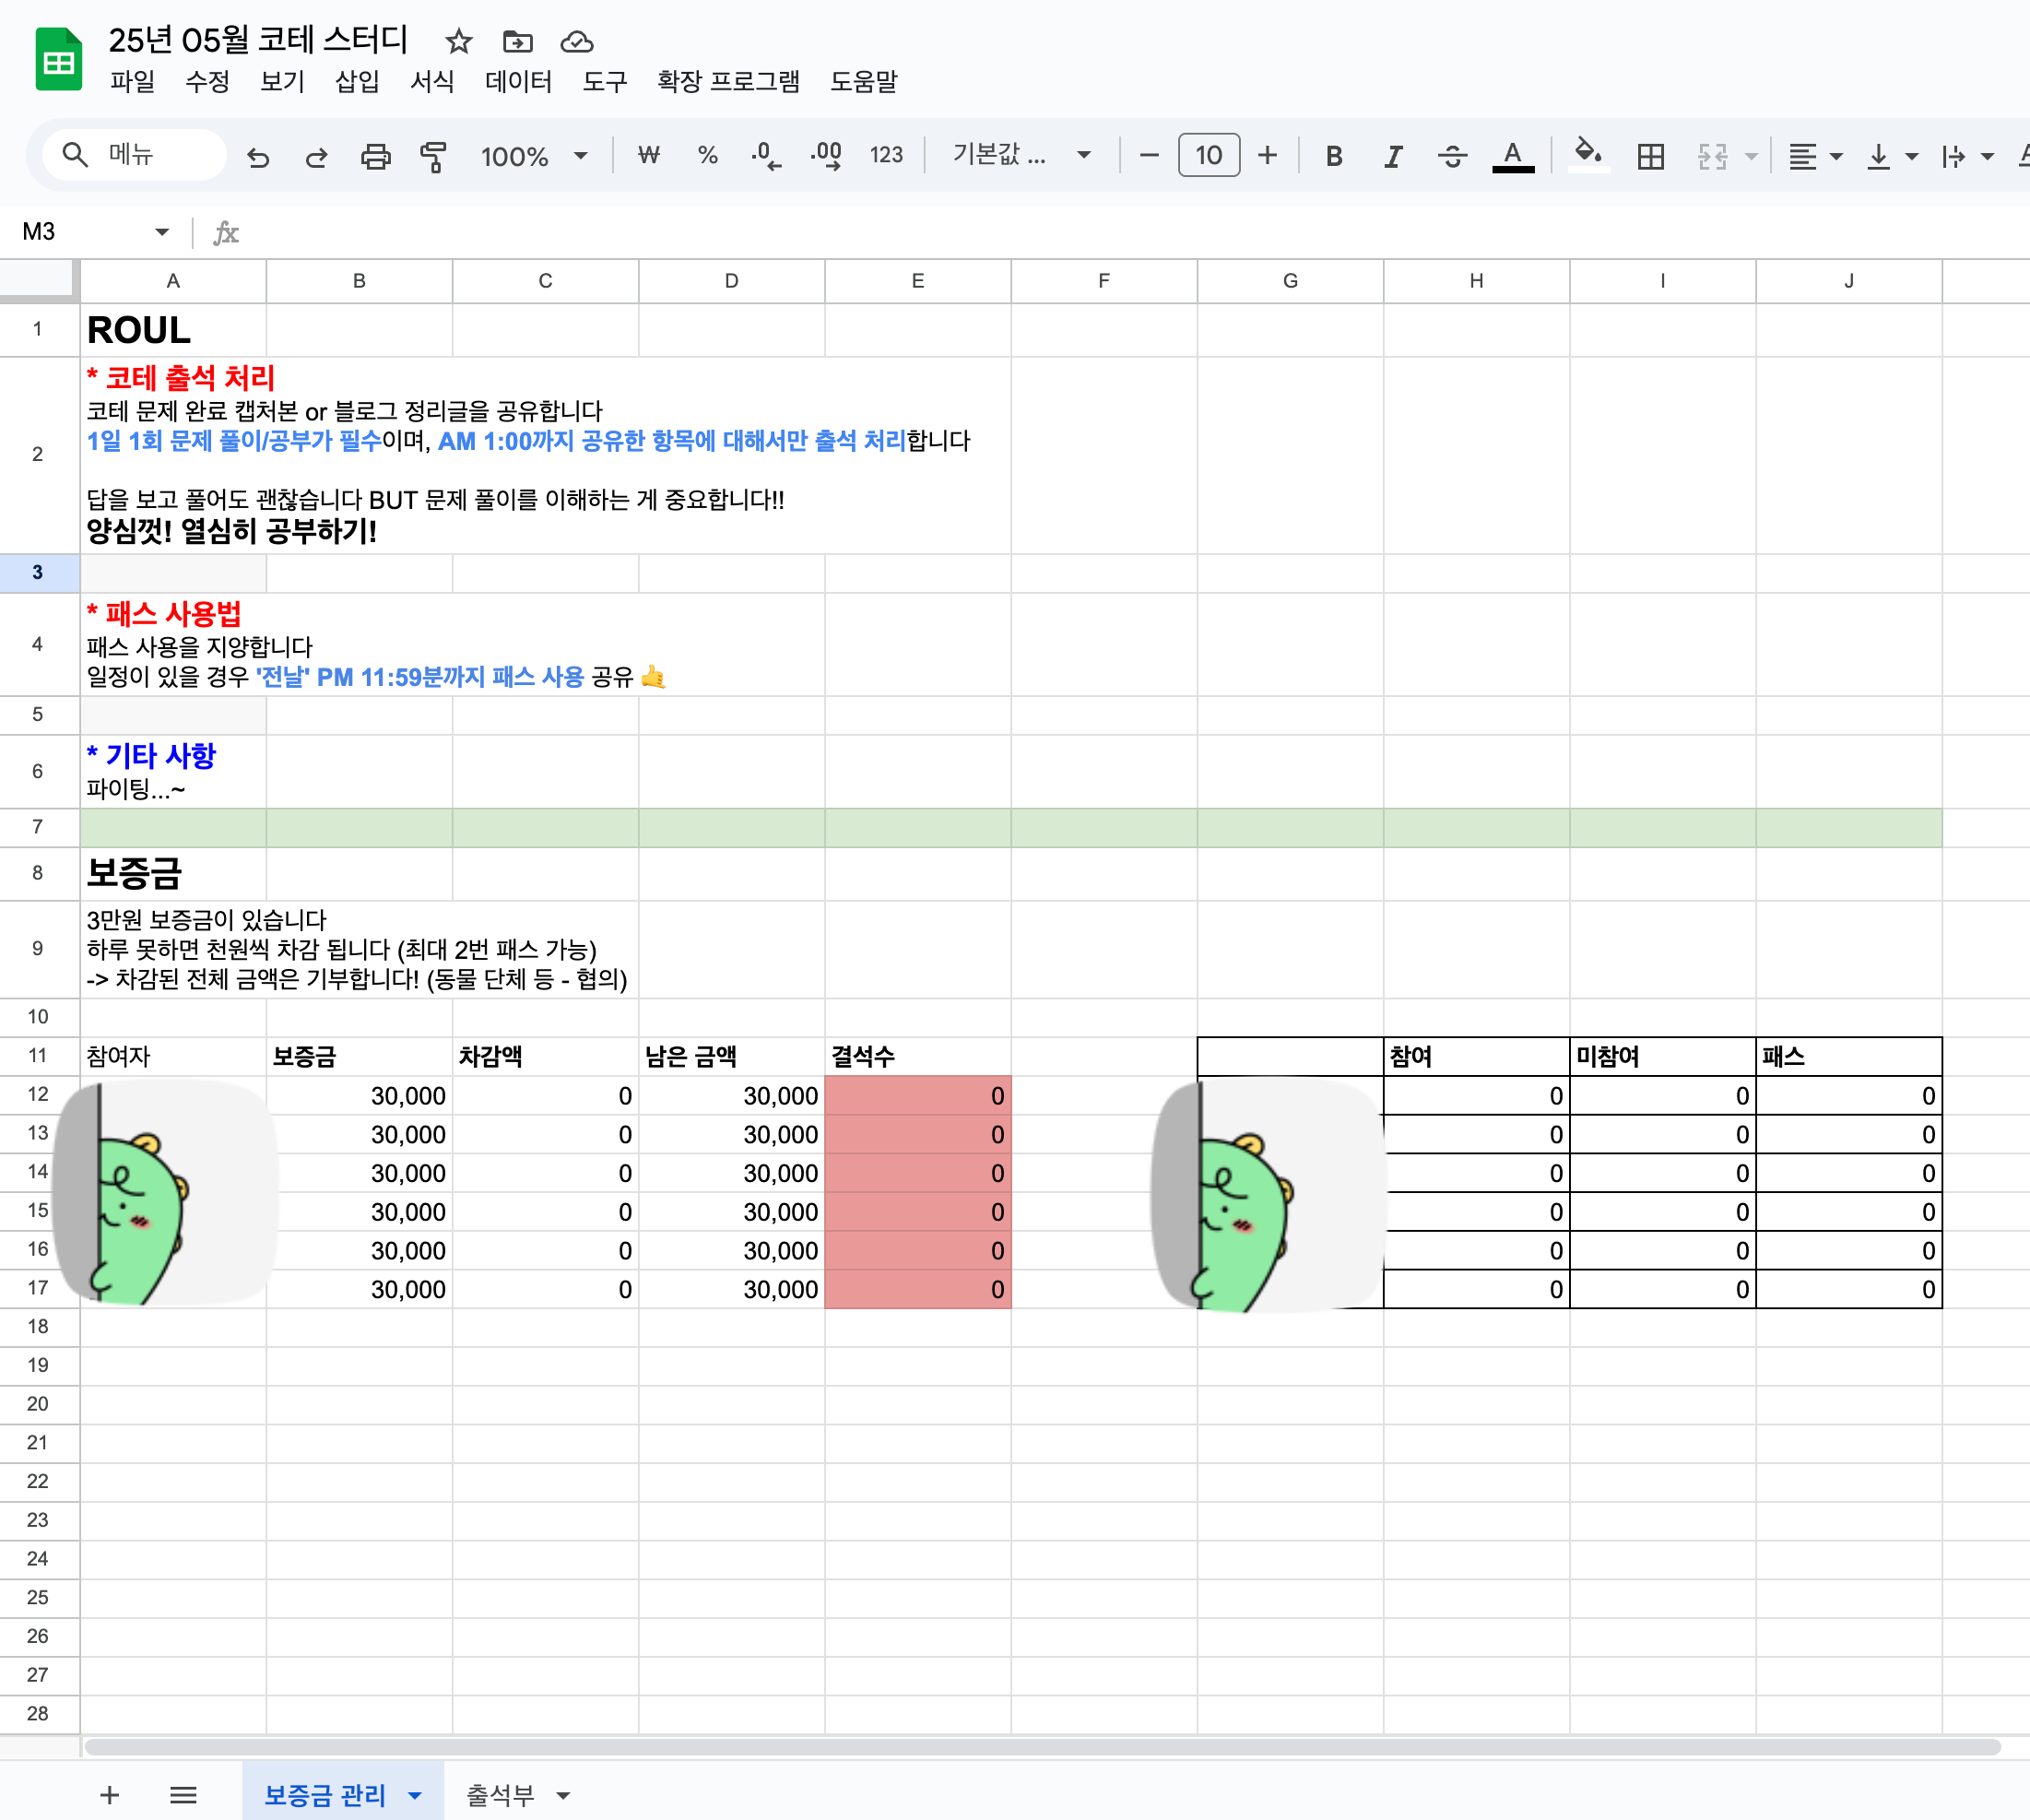Toggle bold formatting
This screenshot has height=1820, width=2030.
coord(1333,156)
